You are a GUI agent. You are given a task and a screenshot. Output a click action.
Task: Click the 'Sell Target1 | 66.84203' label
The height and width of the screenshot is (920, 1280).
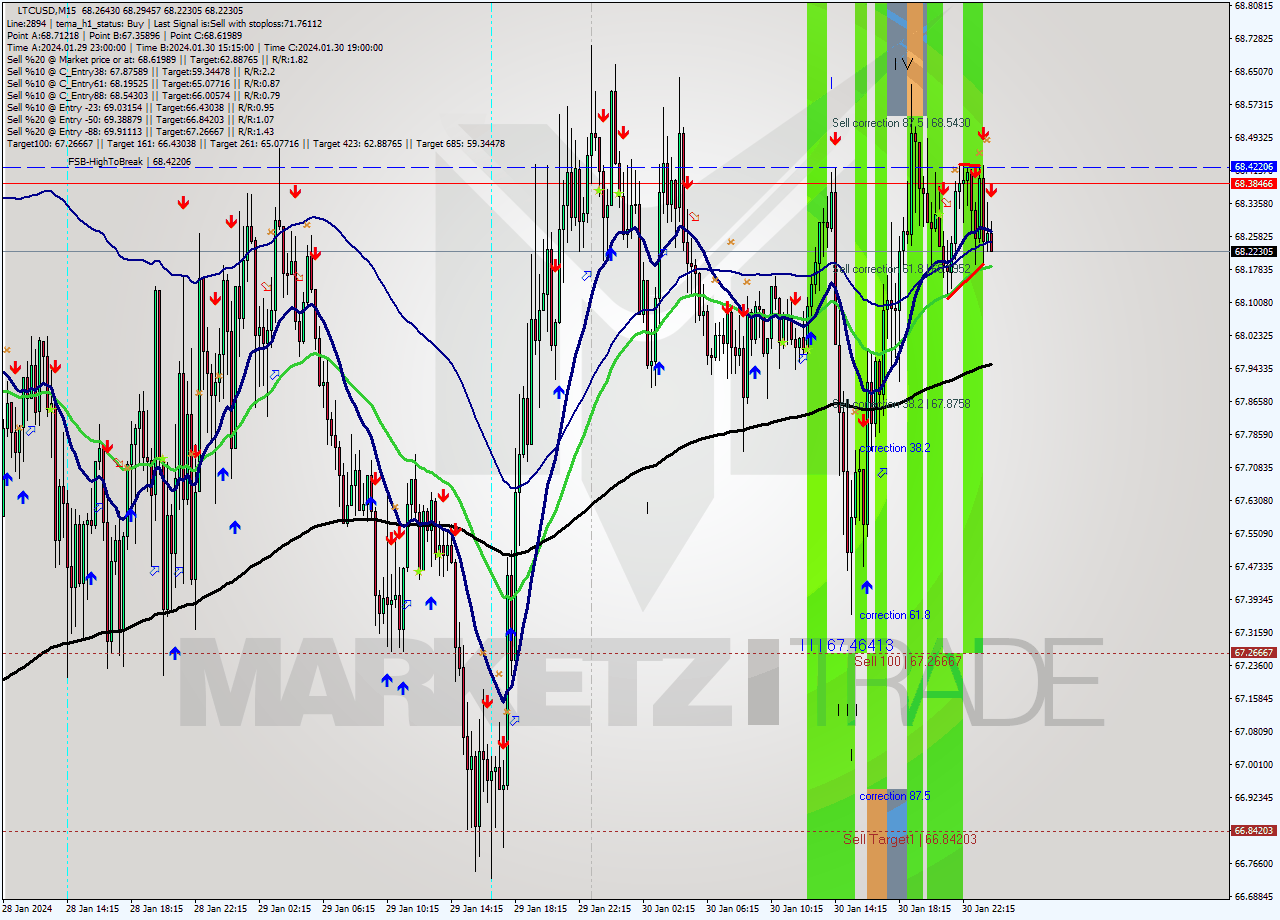(910, 839)
